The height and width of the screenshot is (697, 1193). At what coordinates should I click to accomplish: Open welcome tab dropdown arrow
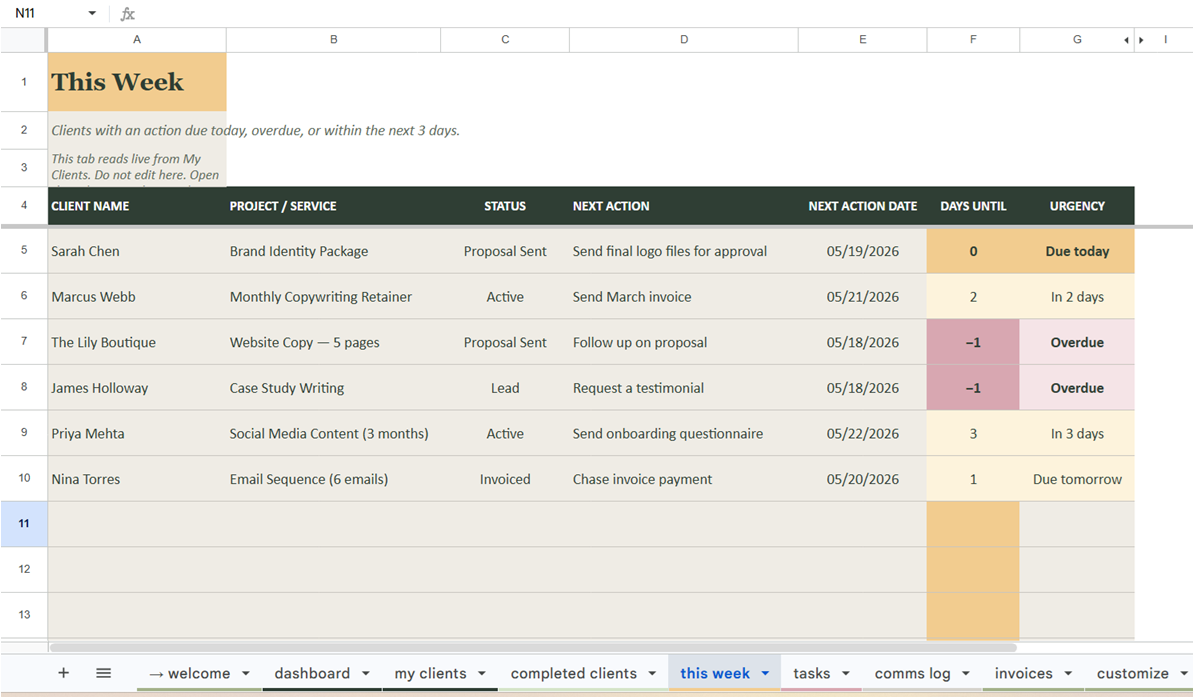tap(246, 673)
